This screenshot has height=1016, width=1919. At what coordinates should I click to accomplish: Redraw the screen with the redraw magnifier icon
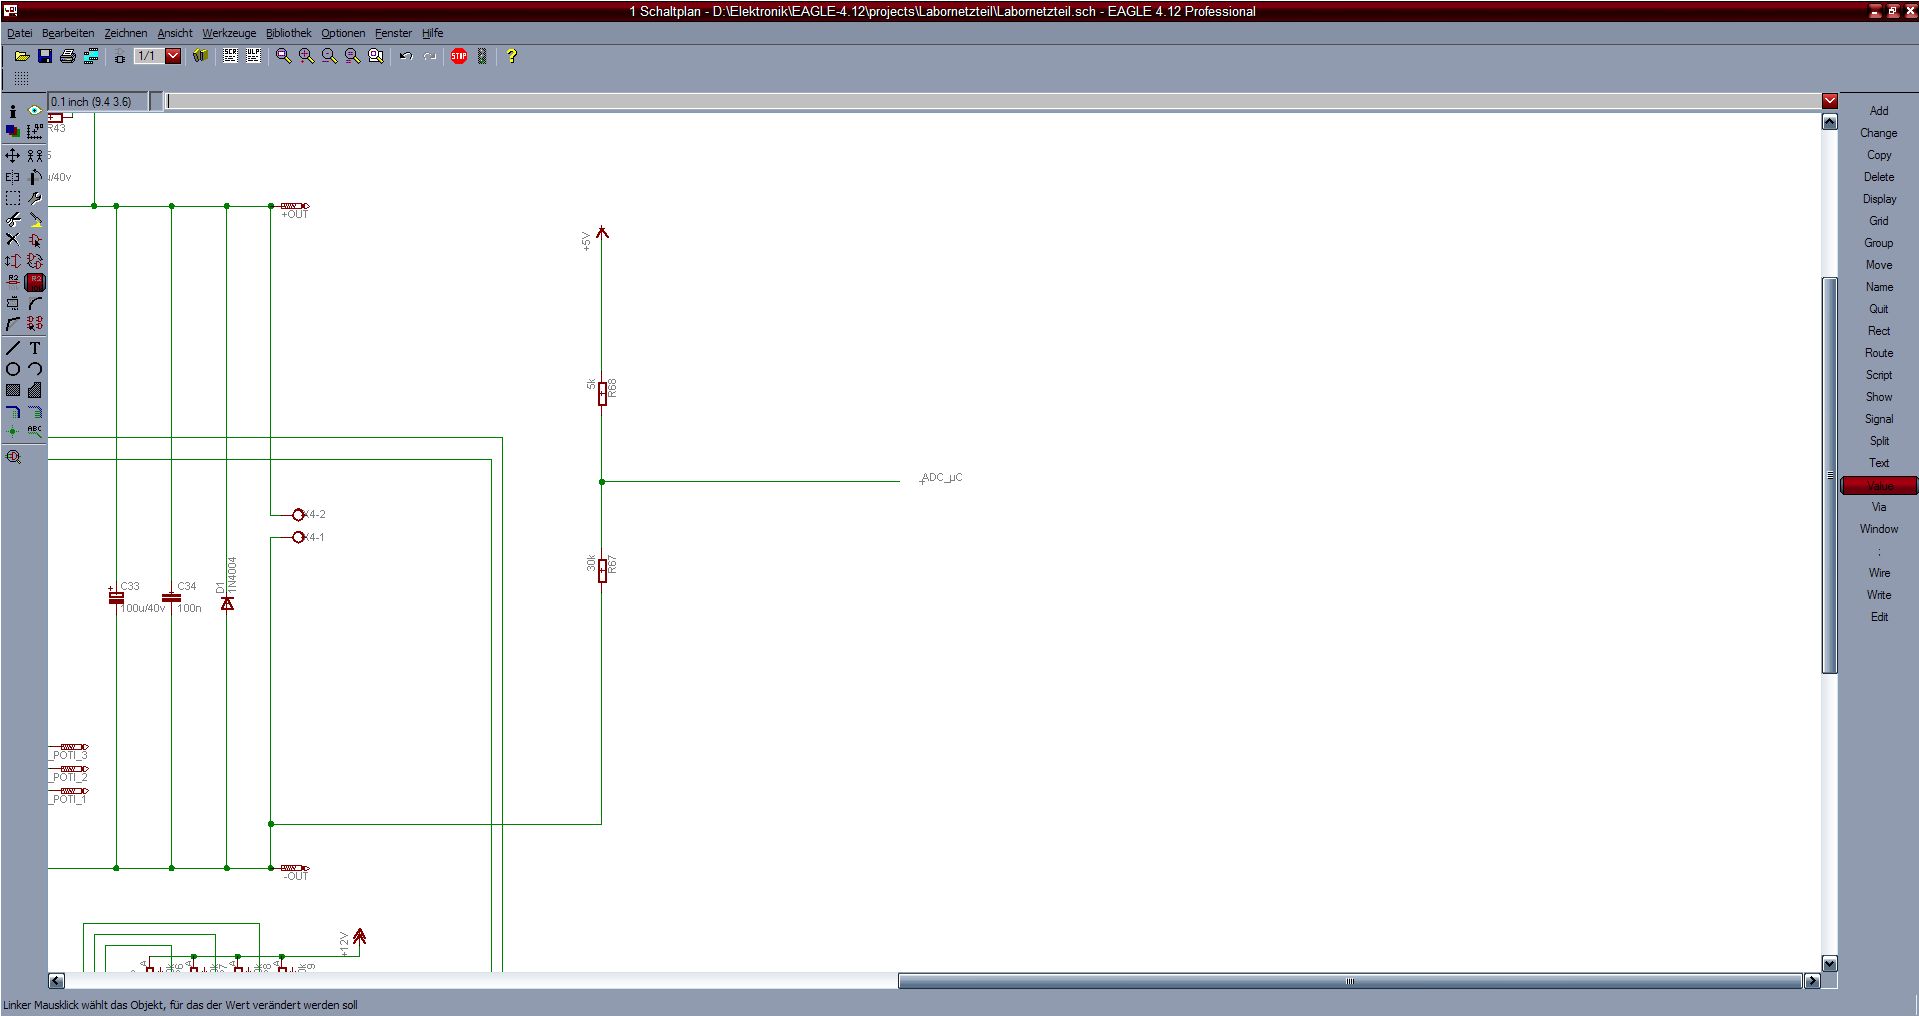point(352,56)
